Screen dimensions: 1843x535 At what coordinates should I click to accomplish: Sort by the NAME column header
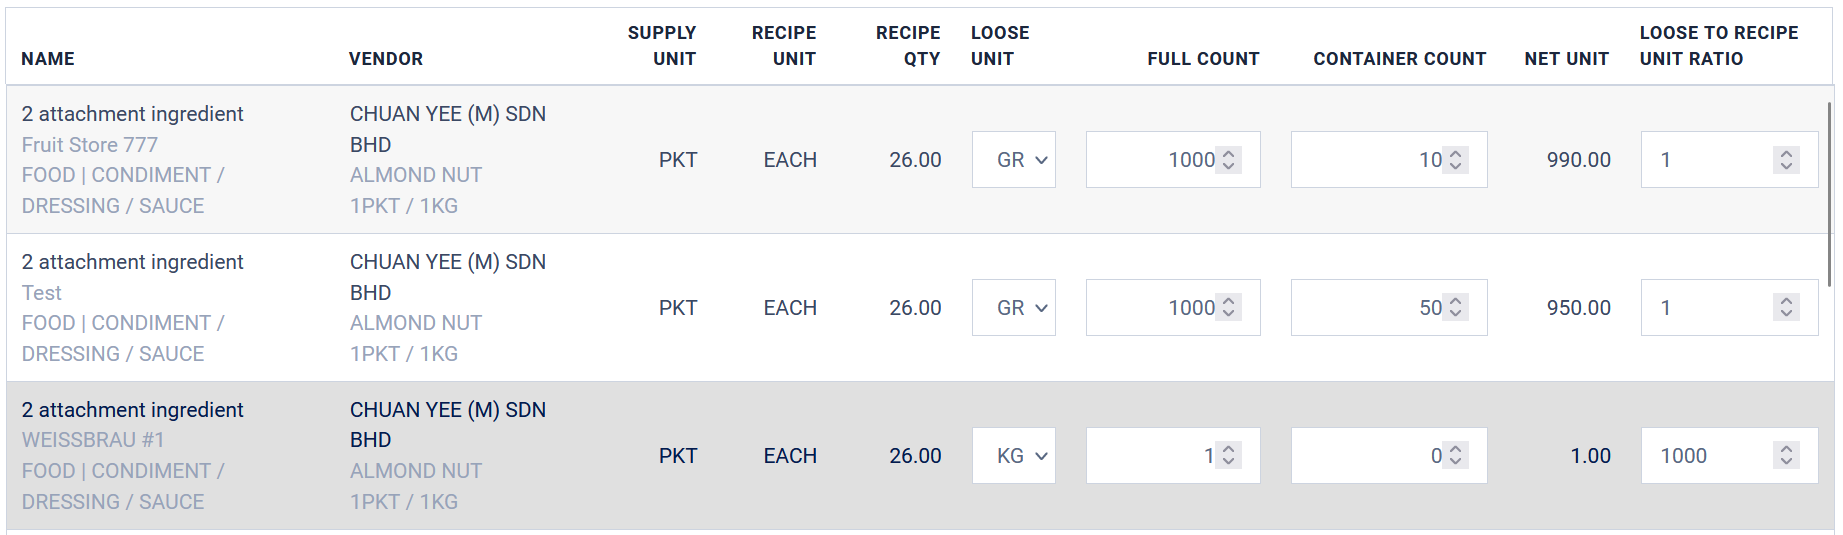coord(48,59)
